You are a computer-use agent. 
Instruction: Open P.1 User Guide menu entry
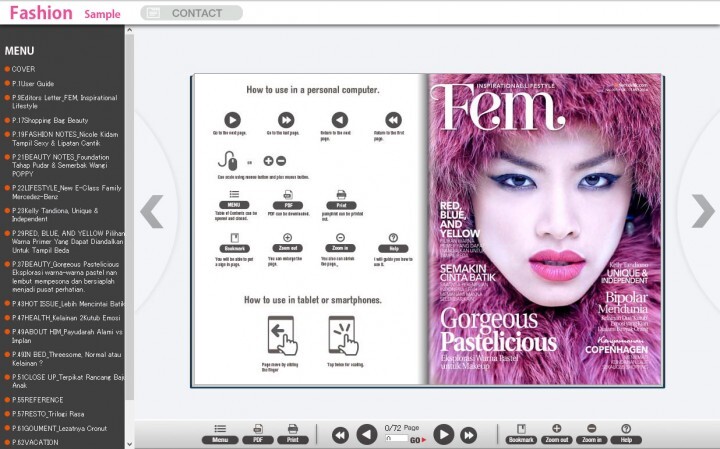pos(34,83)
